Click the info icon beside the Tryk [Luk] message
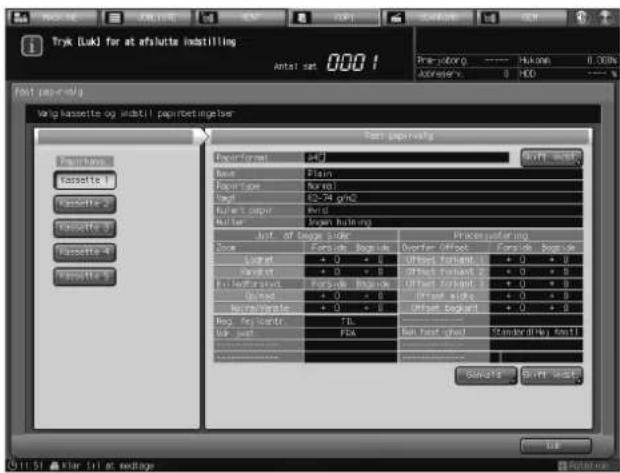 [32, 45]
